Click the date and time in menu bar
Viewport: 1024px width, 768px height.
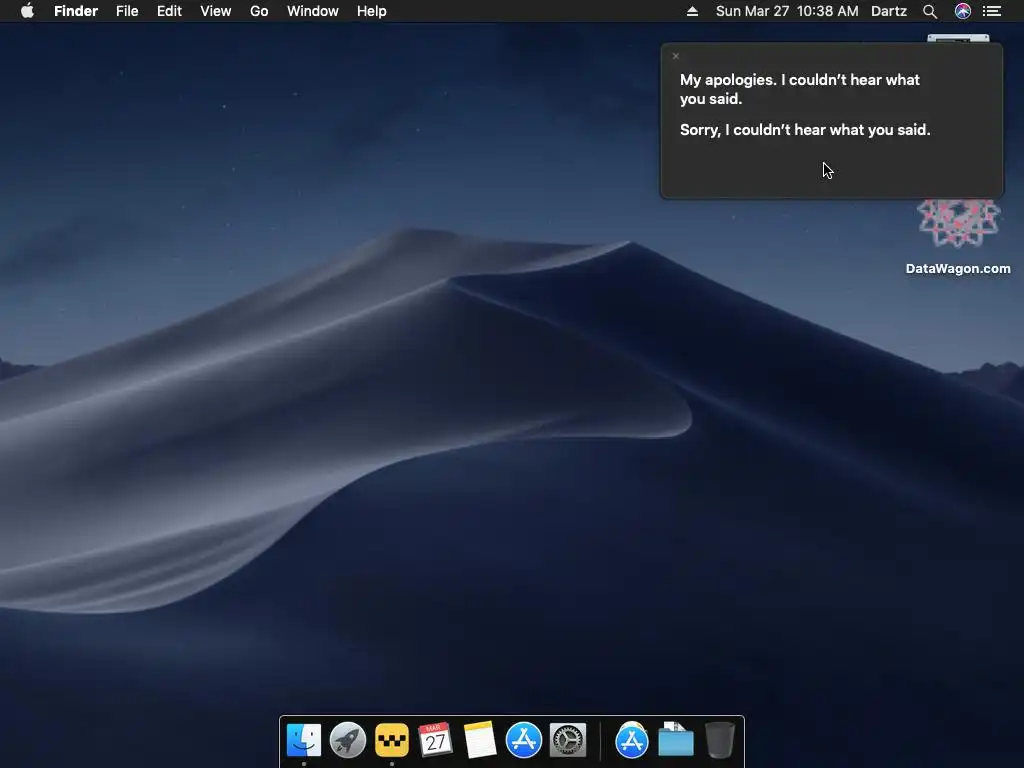pyautogui.click(x=787, y=11)
